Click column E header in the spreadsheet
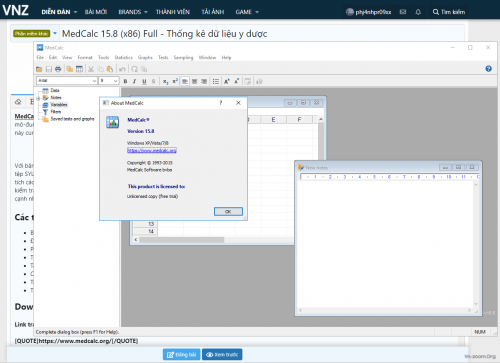Image resolution: width=500 pixels, height=363 pixels. pyautogui.click(x=273, y=120)
